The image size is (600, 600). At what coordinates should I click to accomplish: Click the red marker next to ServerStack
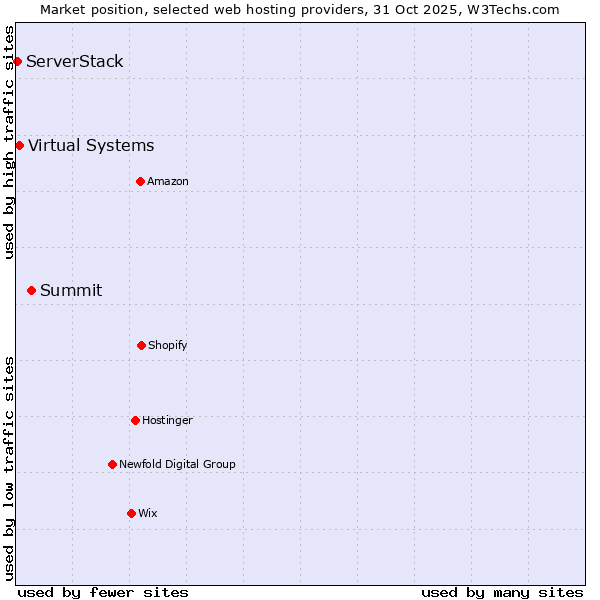[17, 62]
